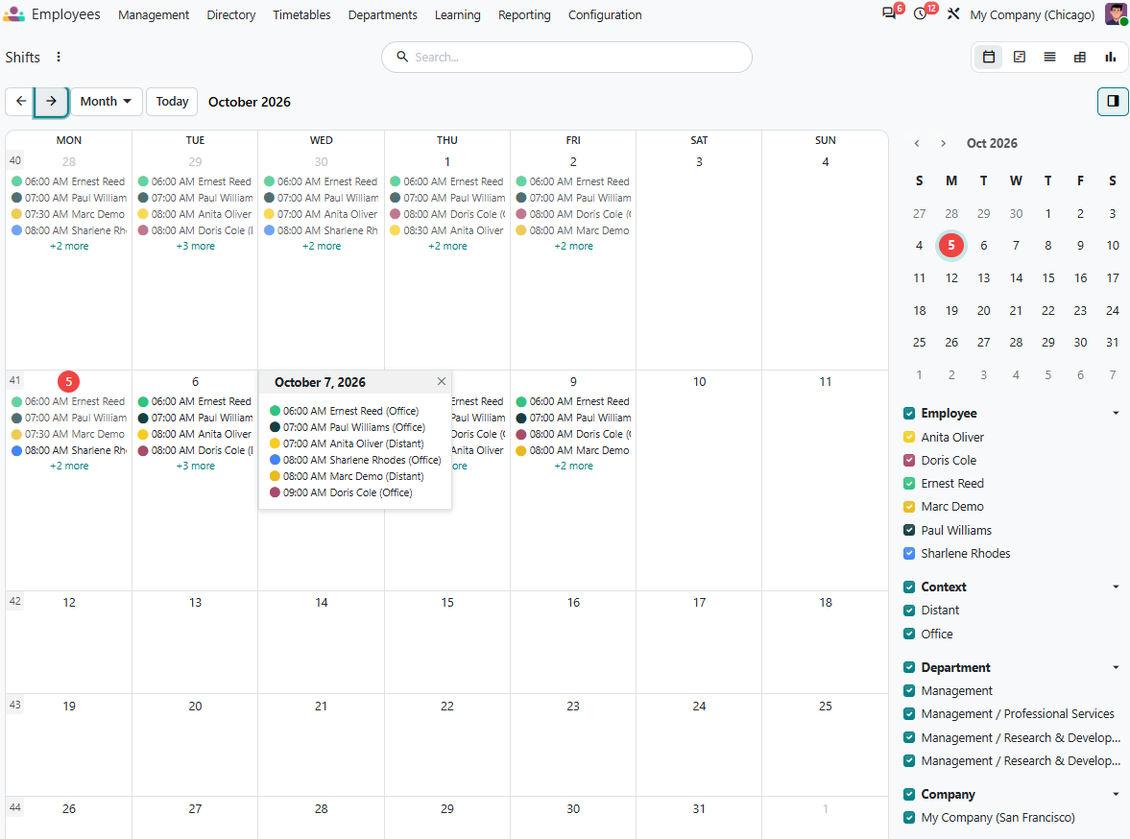Open the Directory menu
Viewport: 1130px width, 839px height.
click(x=231, y=14)
